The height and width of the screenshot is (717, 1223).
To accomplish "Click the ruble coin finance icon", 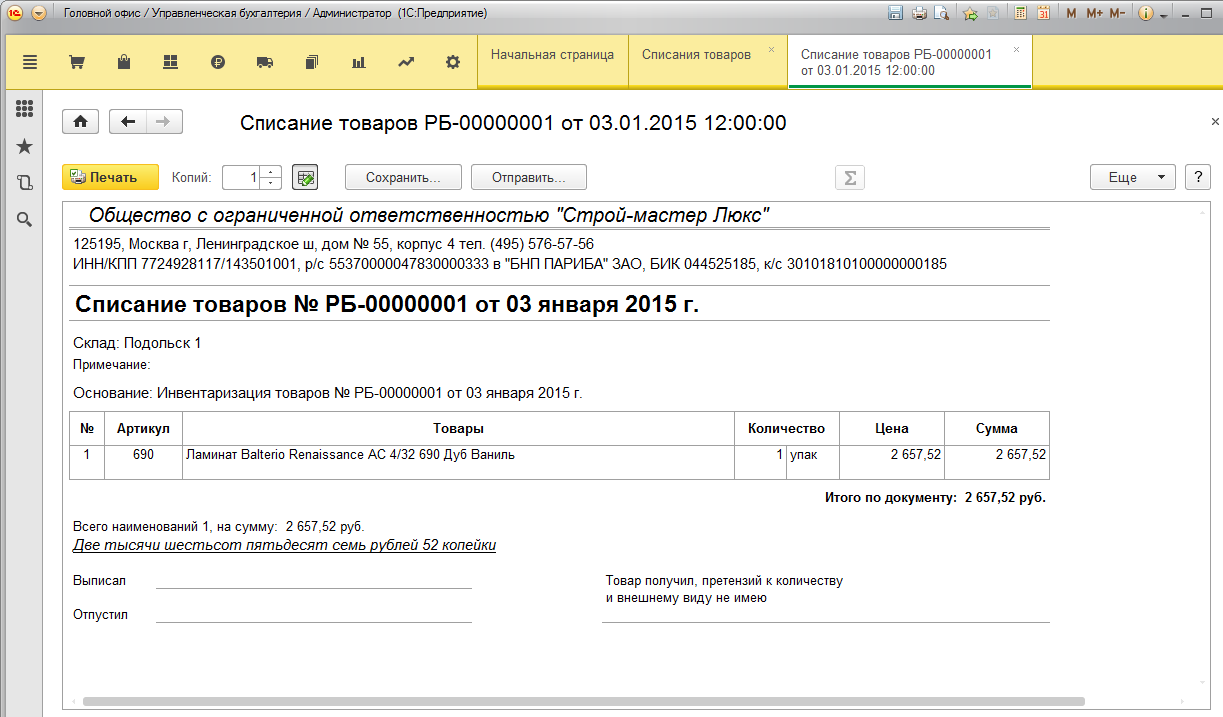I will [x=218, y=62].
